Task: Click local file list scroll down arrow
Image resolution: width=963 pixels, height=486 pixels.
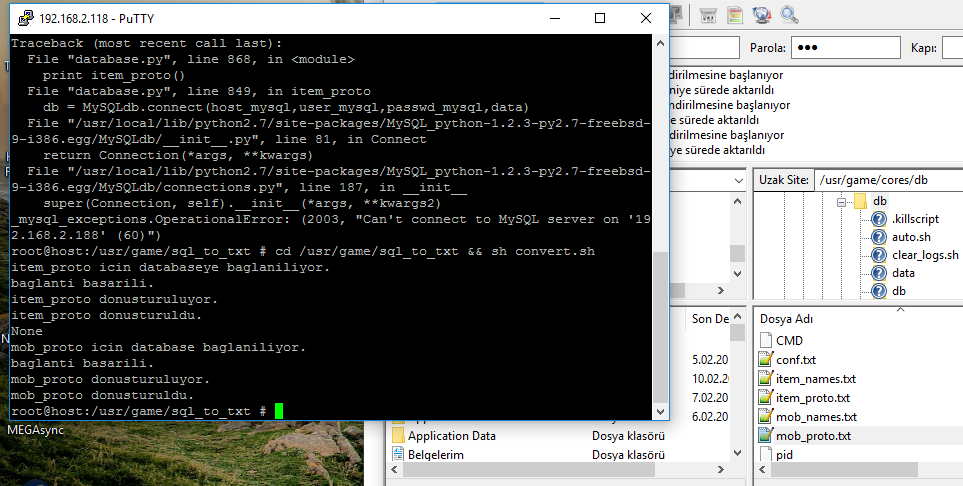Action: 739,453
